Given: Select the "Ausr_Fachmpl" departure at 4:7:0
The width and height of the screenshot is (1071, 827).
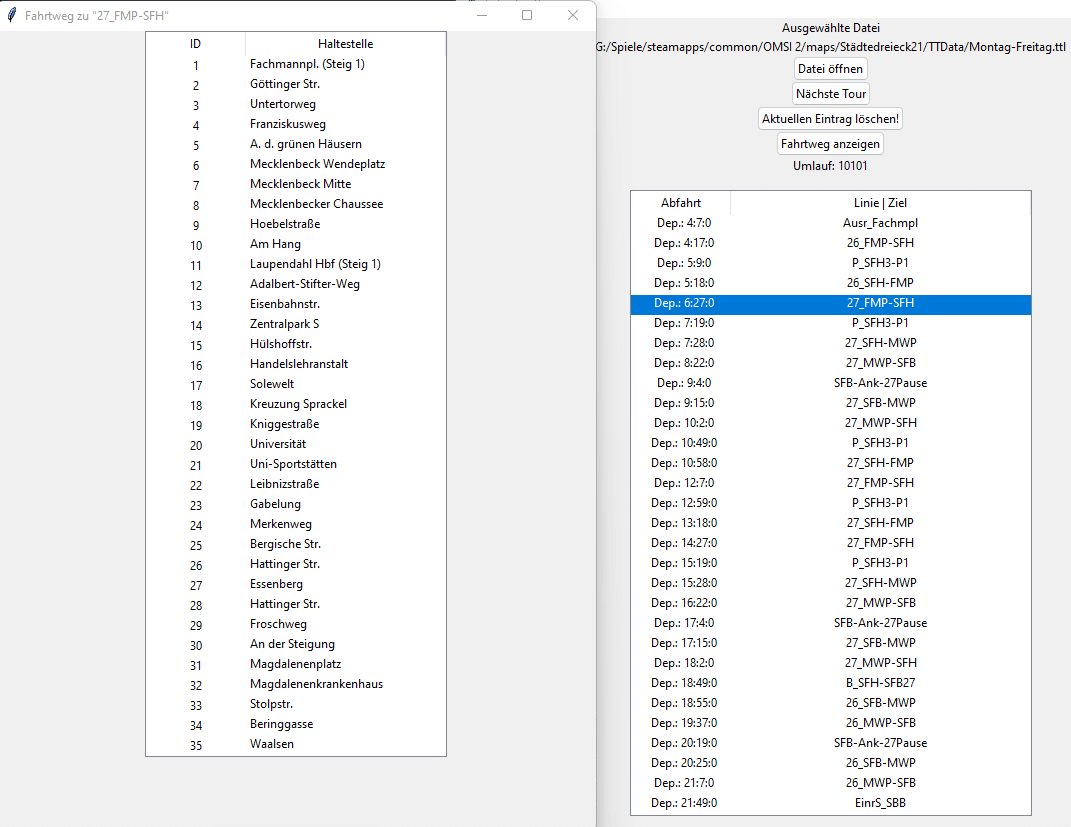Looking at the screenshot, I should [880, 223].
